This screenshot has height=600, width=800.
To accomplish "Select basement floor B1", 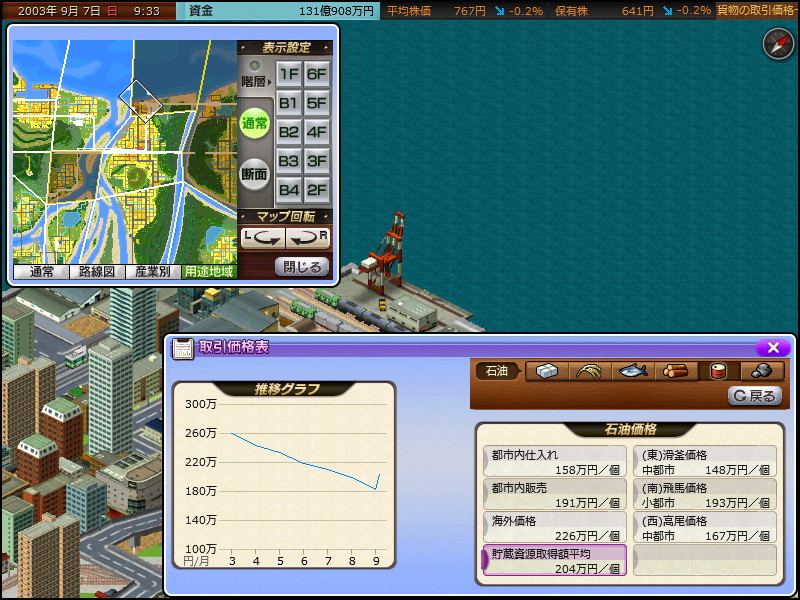I will pyautogui.click(x=289, y=104).
